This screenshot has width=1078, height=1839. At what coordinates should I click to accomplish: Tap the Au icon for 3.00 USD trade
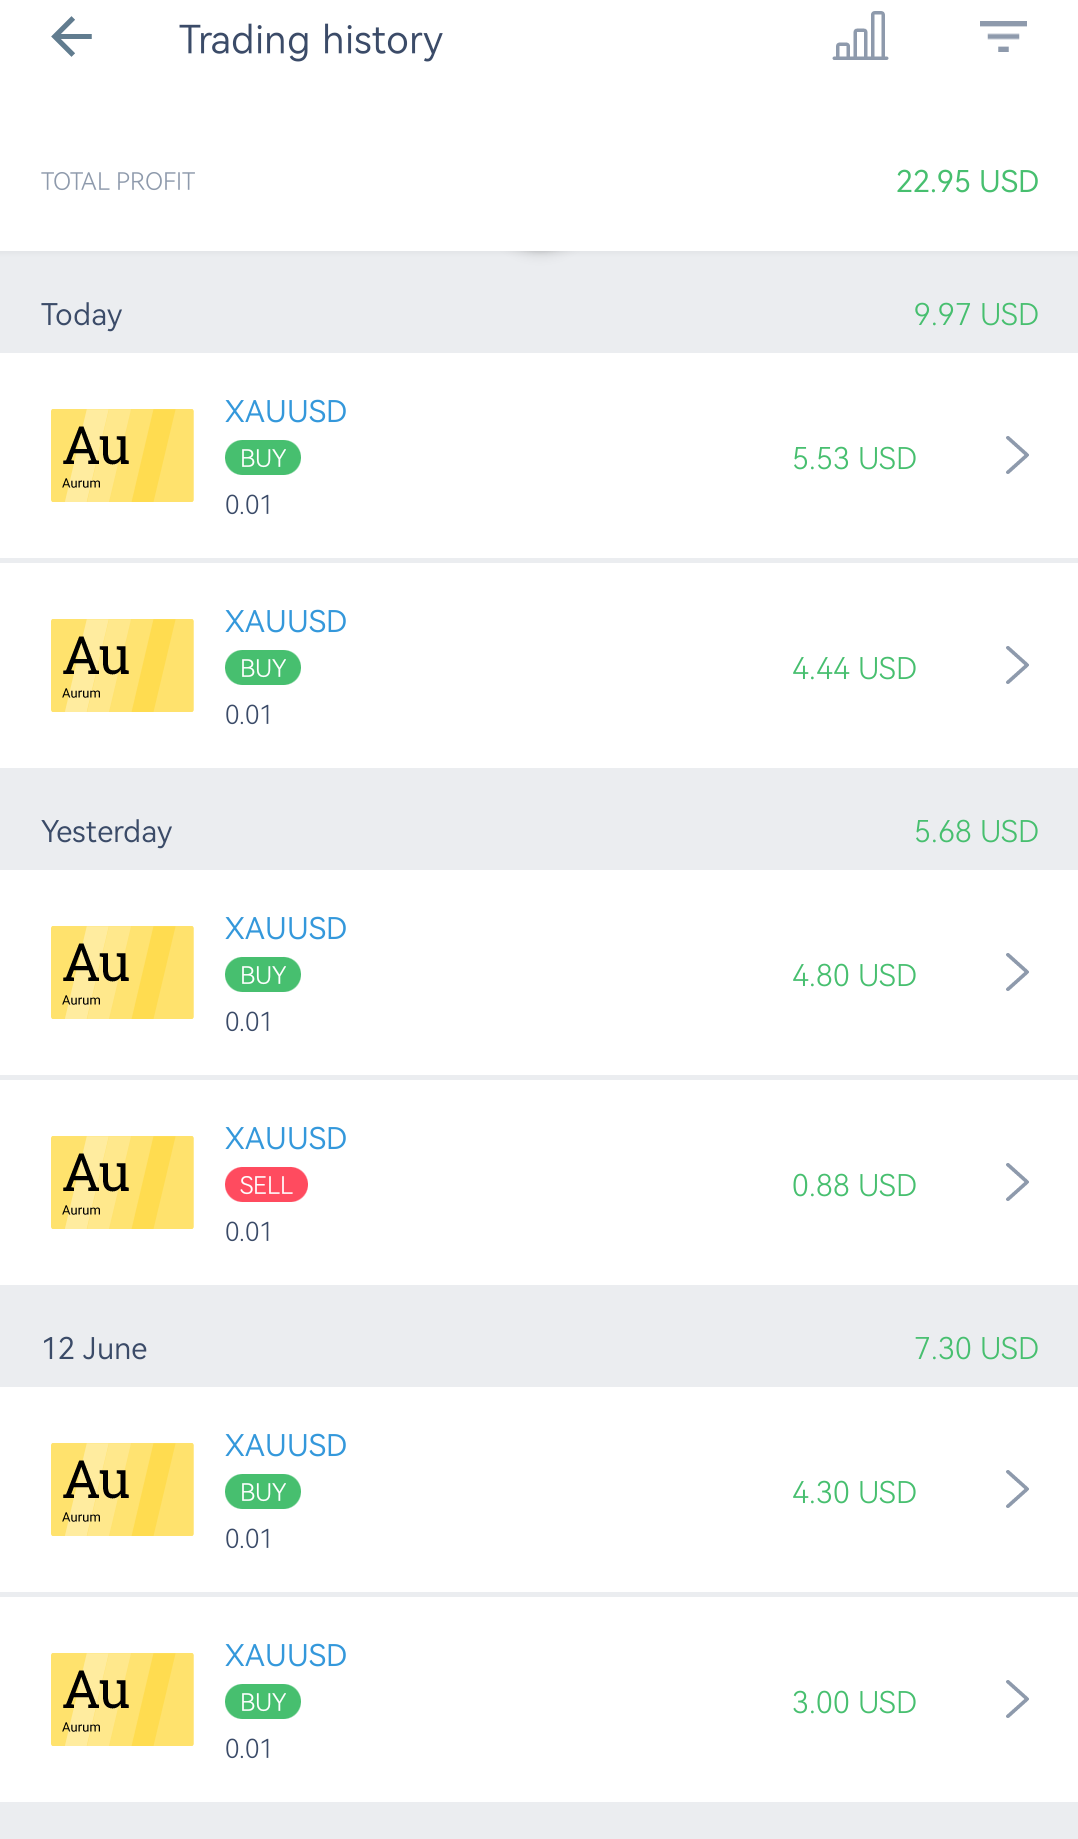point(122,1699)
